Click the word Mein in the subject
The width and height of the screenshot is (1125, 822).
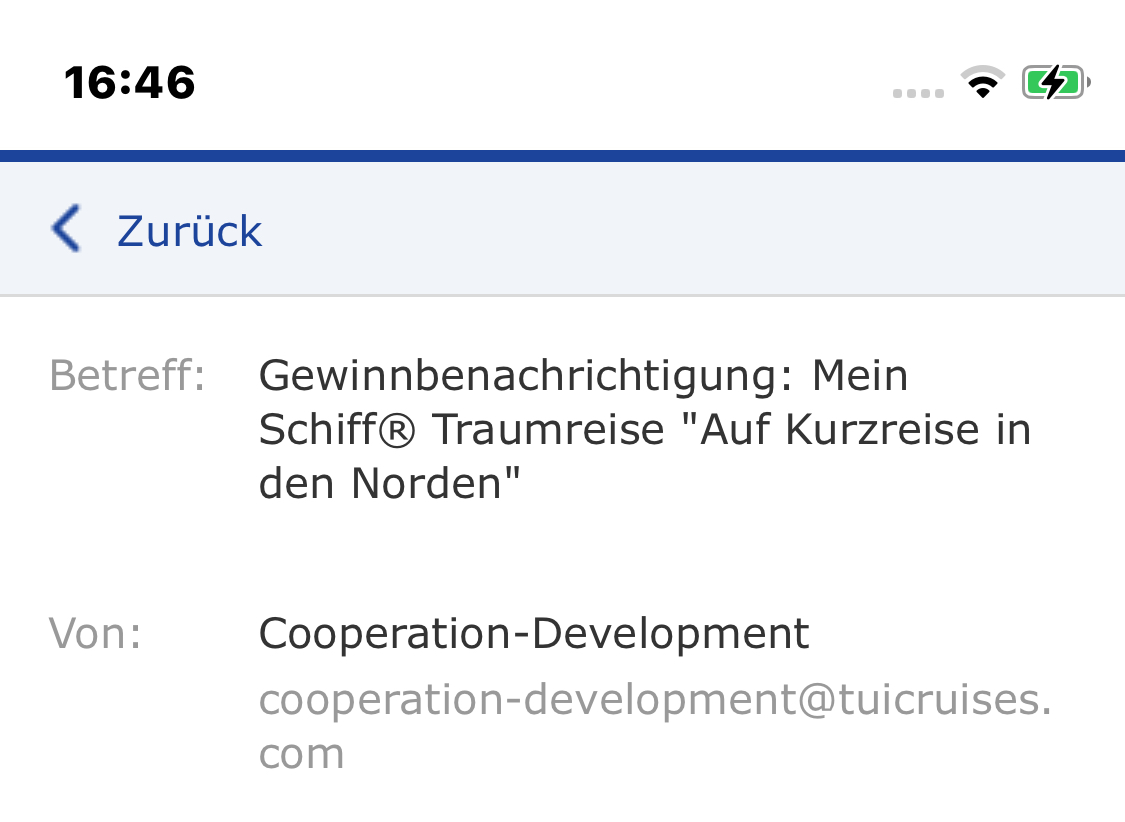(x=860, y=376)
